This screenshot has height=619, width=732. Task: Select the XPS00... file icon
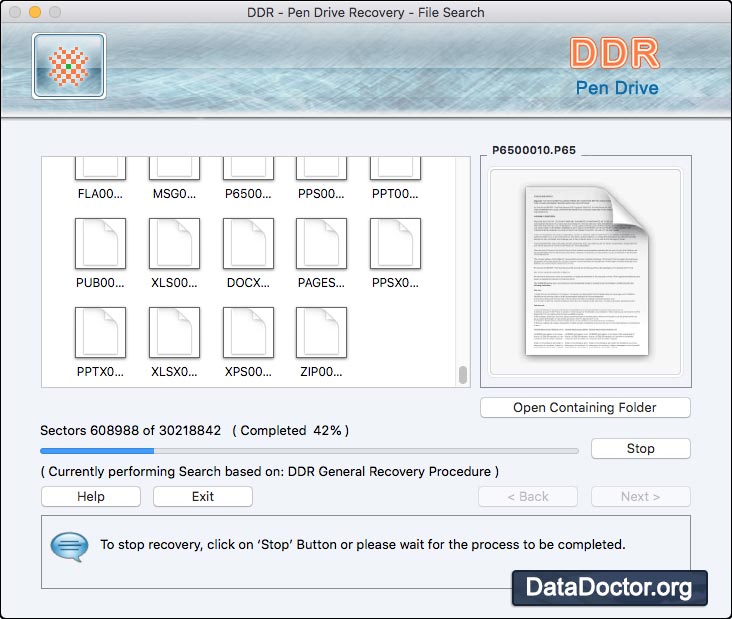click(x=248, y=332)
